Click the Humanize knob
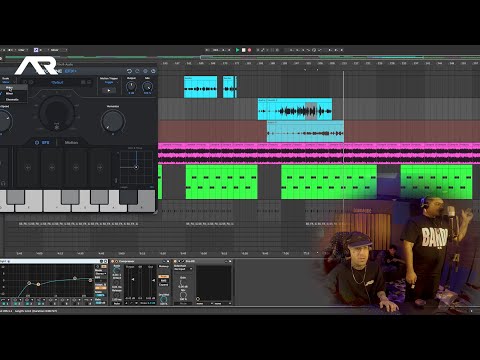 coord(113,121)
